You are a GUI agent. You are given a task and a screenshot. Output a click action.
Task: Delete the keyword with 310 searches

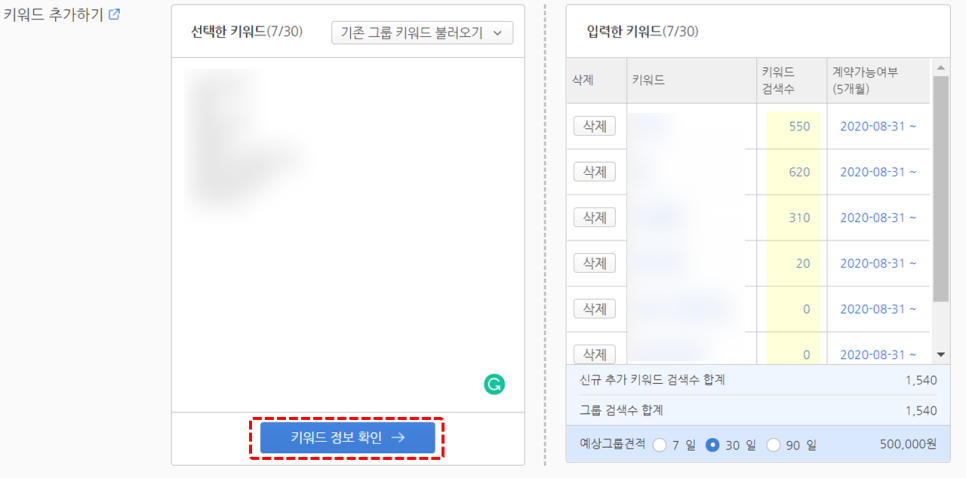point(595,217)
